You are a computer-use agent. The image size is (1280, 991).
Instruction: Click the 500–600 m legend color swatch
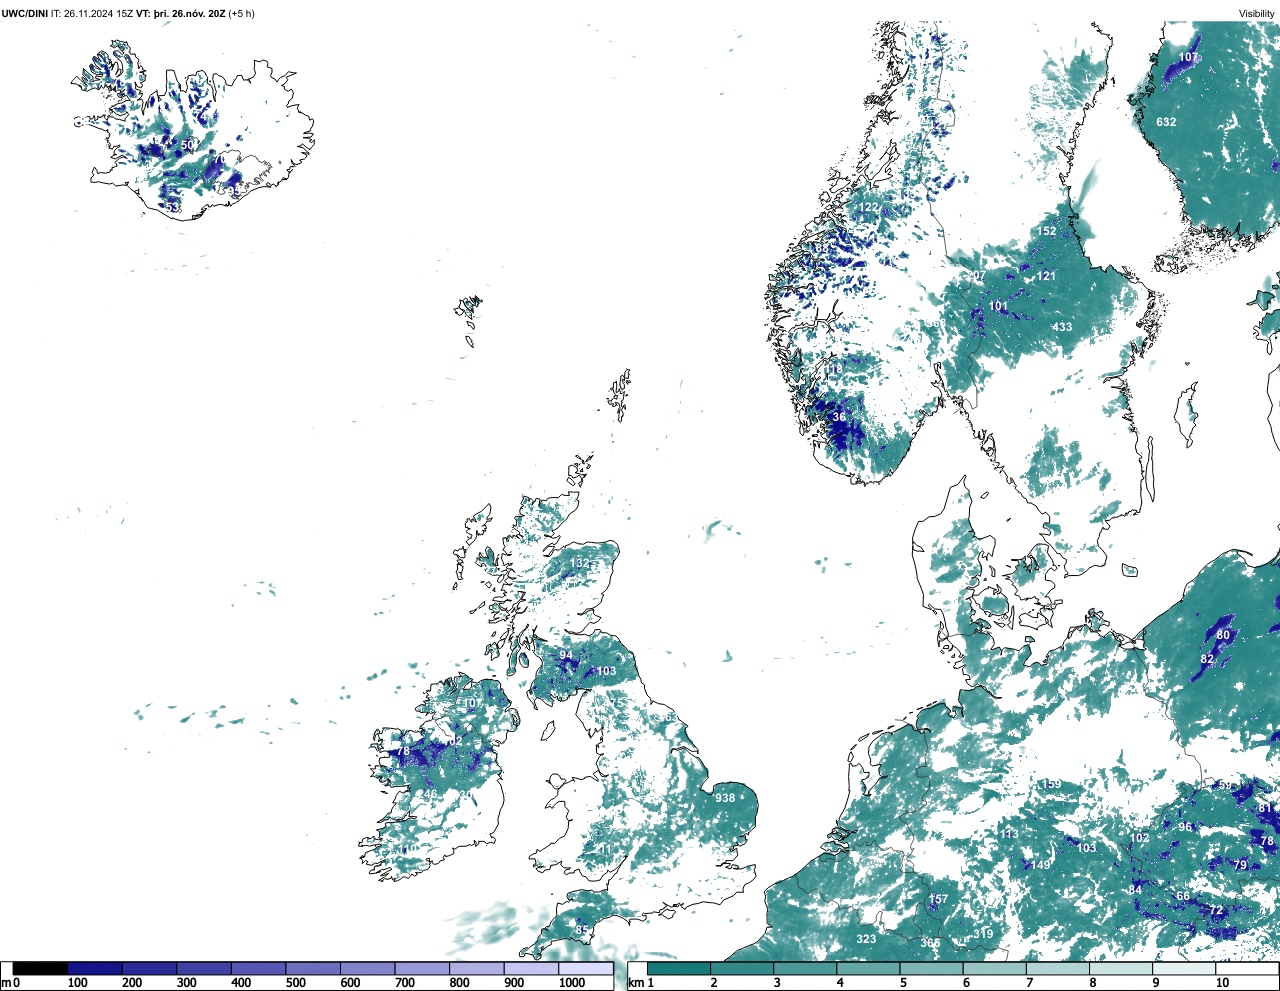[x=313, y=969]
